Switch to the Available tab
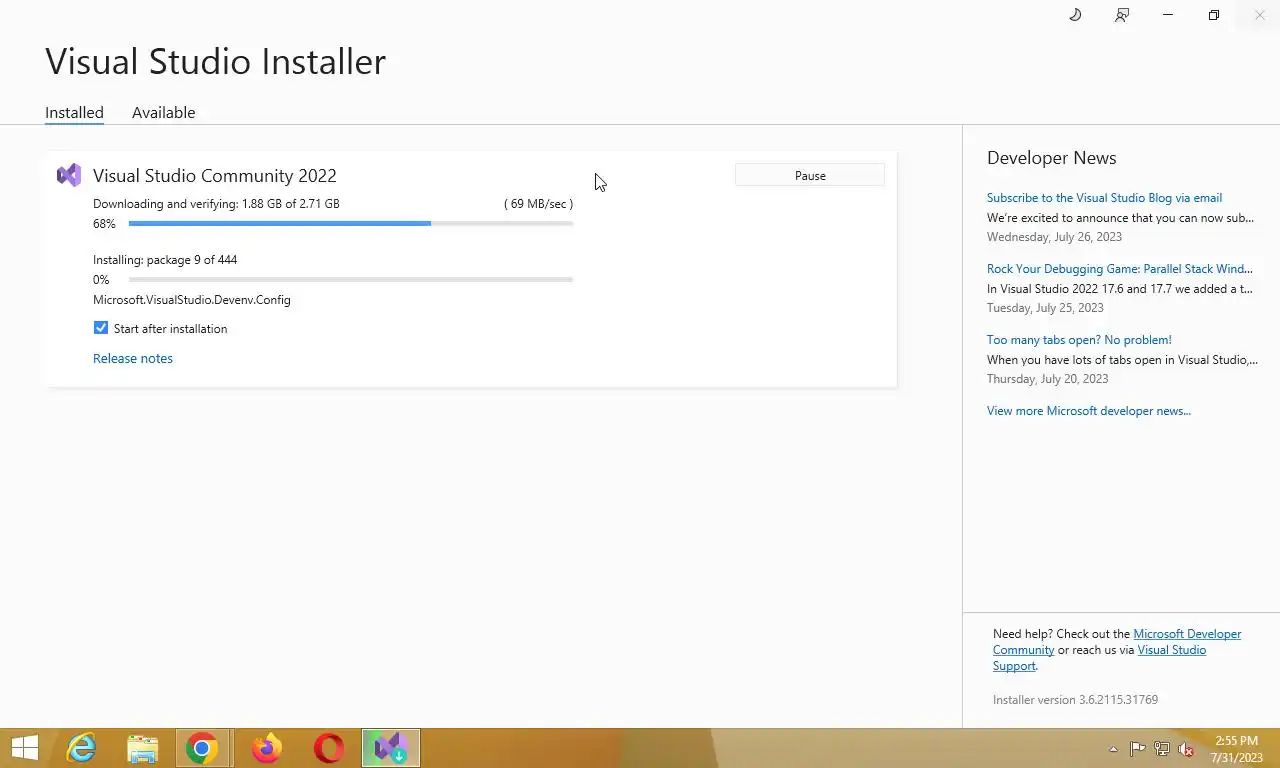Viewport: 1280px width, 768px height. (164, 112)
